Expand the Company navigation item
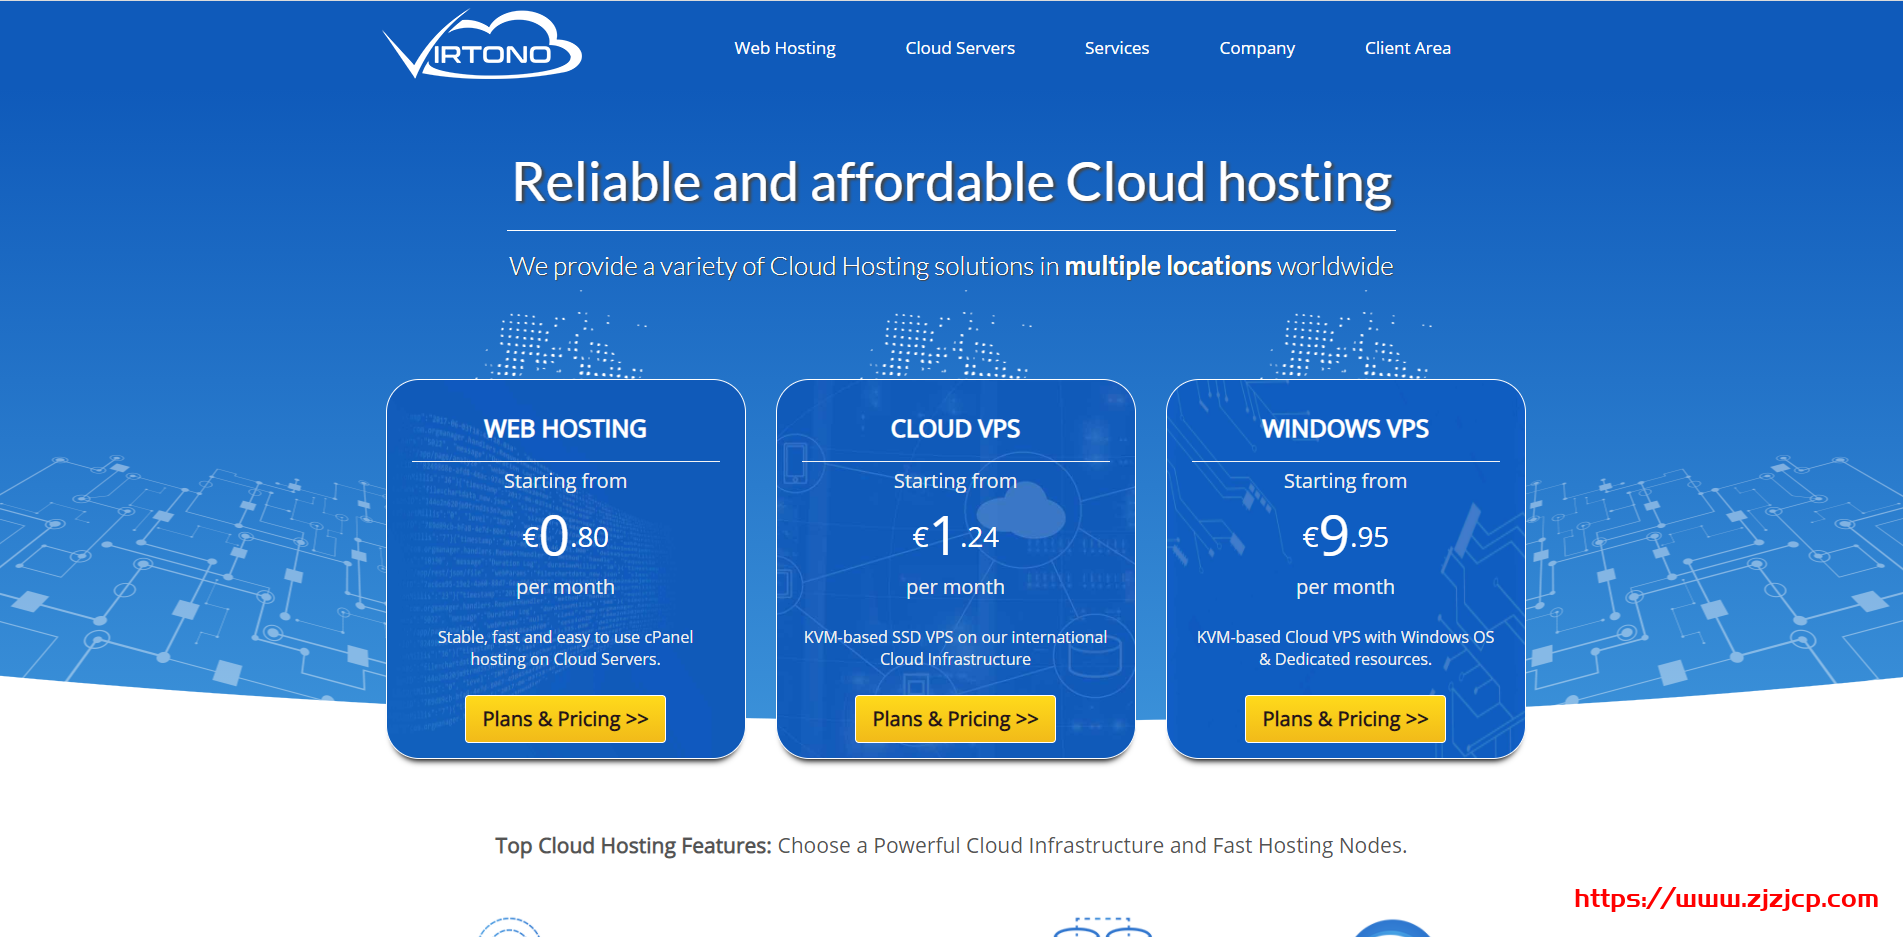Screen dimensions: 1903x937 (1256, 48)
